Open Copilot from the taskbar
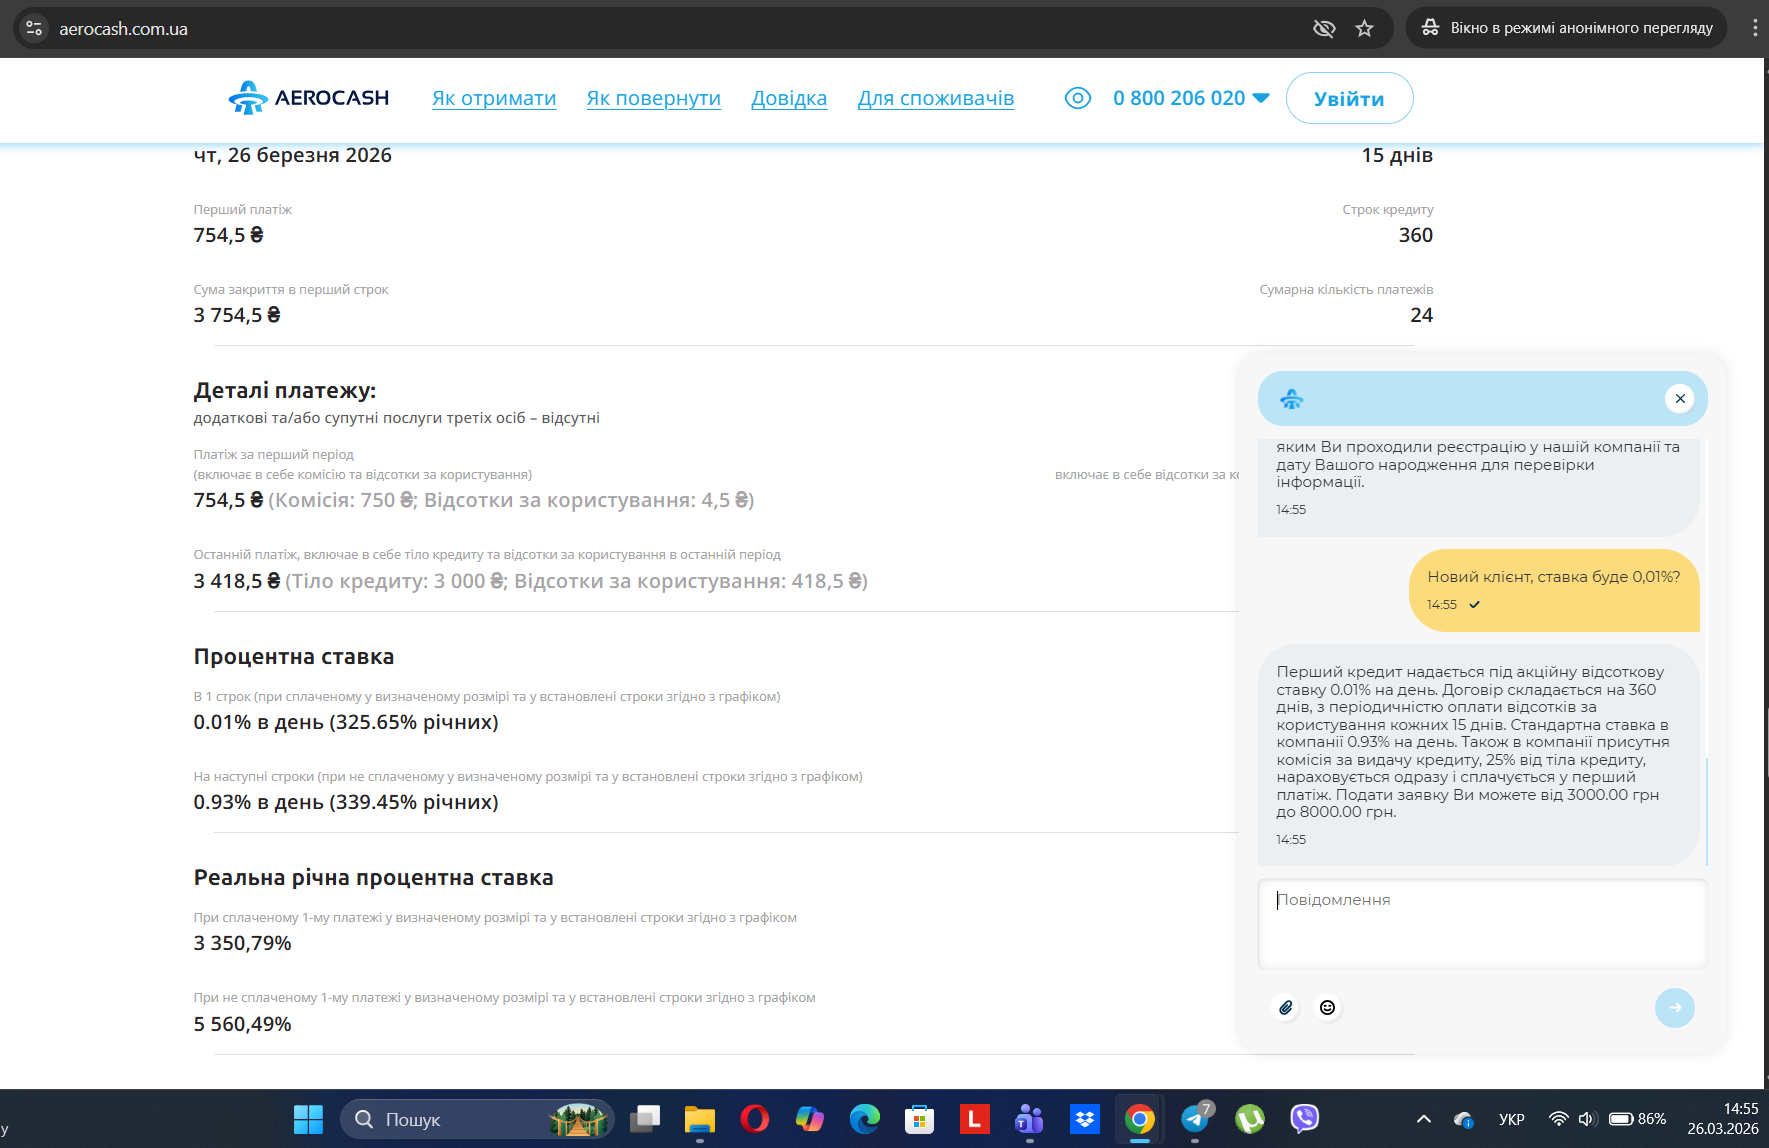This screenshot has height=1148, width=1769. [x=810, y=1119]
